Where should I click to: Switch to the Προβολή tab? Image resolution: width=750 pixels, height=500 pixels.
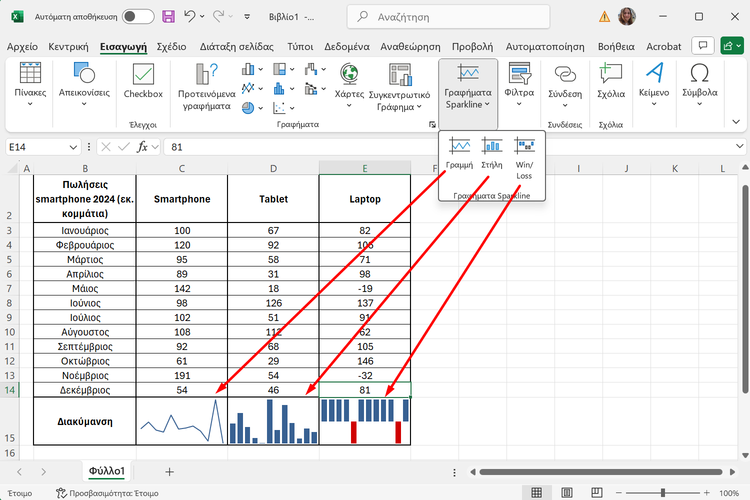472,46
